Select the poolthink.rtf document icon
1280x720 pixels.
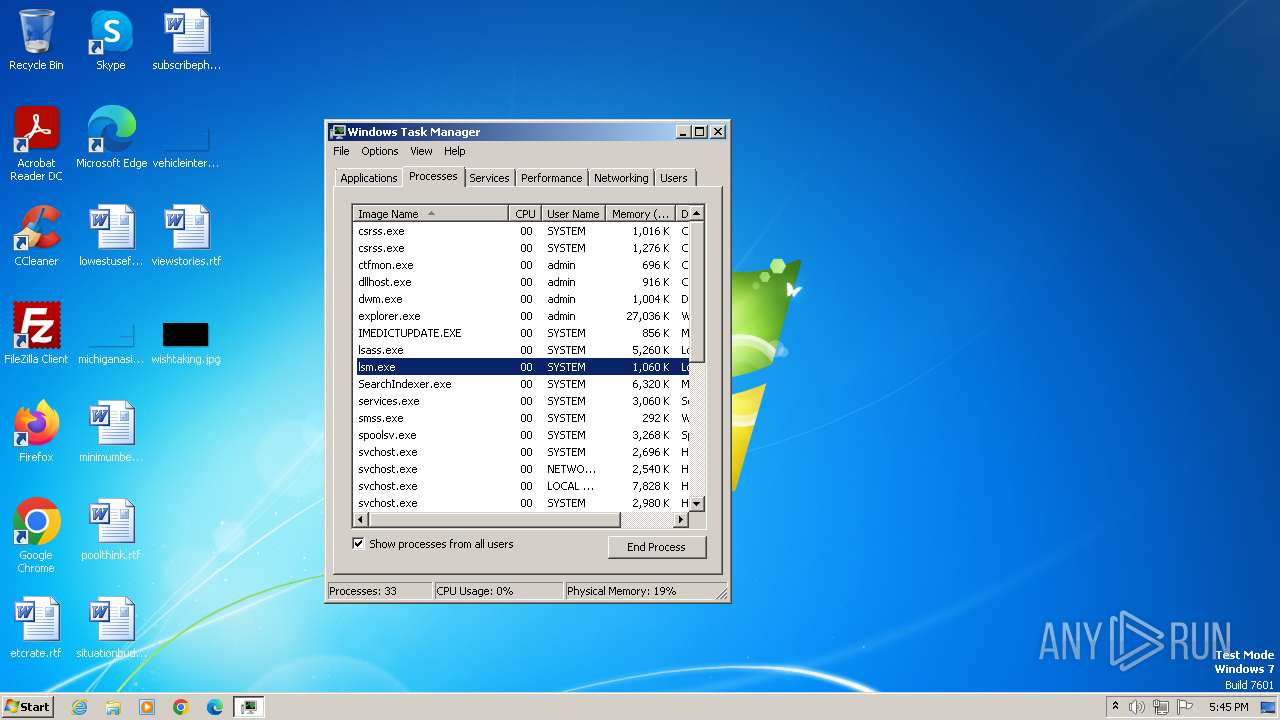click(111, 530)
